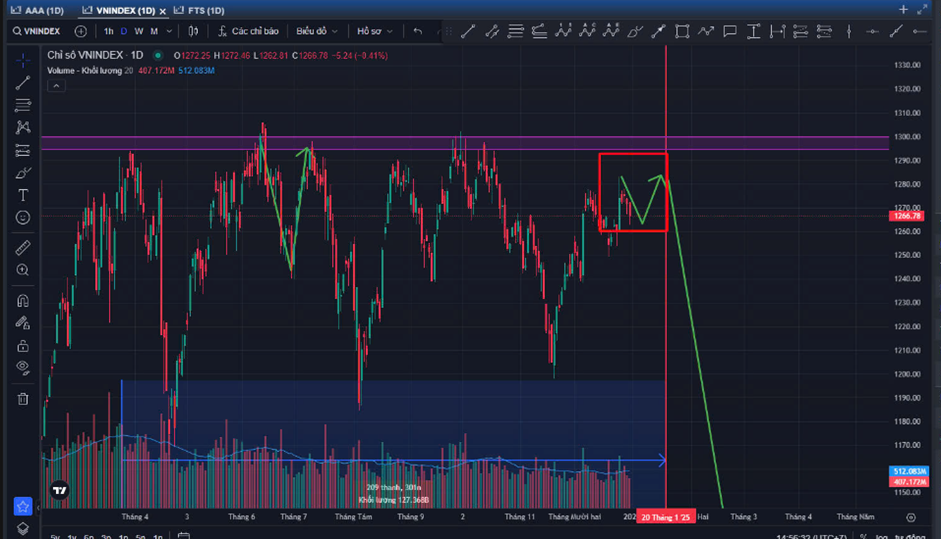Click the trash remove drawings icon
This screenshot has width=941, height=539.
(23, 399)
